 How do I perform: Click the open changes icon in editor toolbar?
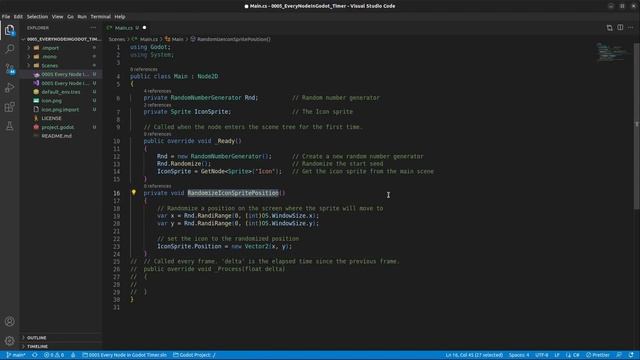click(x=609, y=28)
